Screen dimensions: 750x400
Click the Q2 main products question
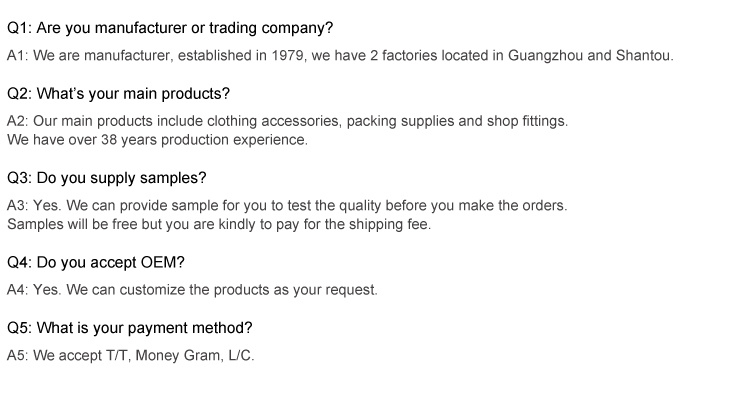(x=118, y=93)
